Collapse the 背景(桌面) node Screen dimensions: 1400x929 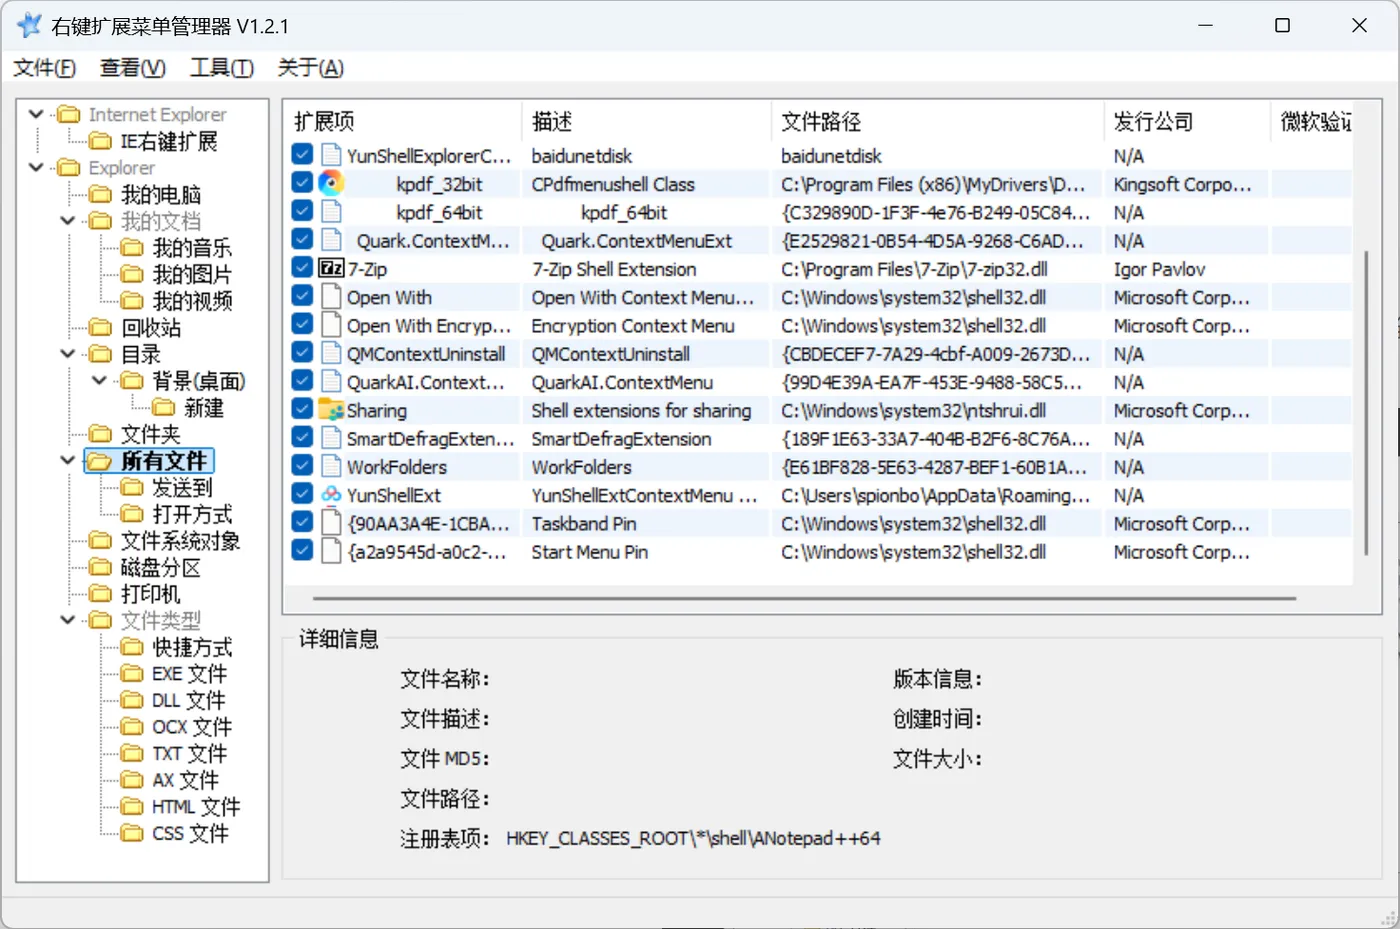click(x=100, y=380)
